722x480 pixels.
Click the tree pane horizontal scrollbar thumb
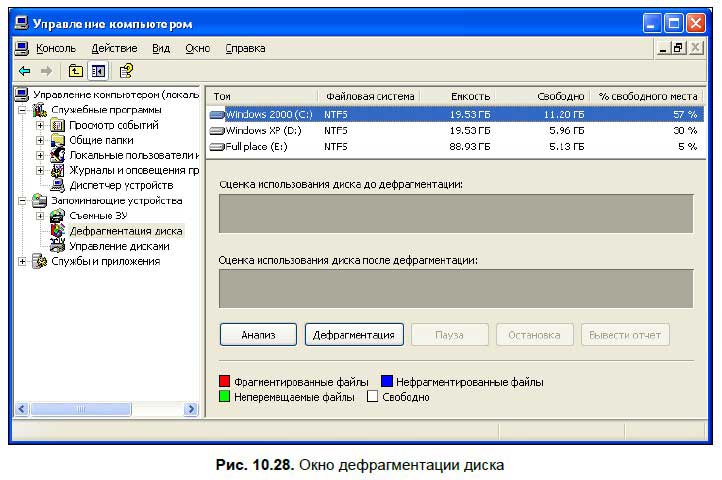(x=80, y=409)
